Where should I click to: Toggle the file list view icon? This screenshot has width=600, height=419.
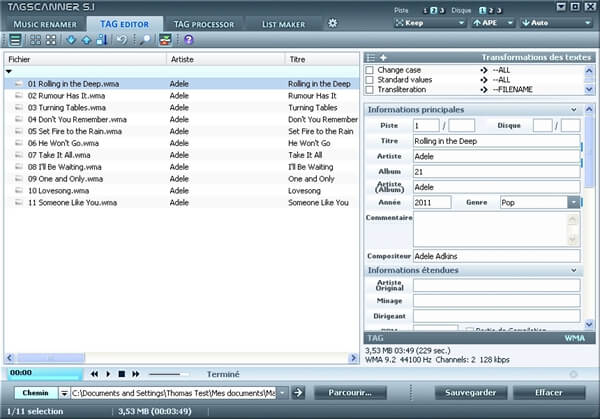point(15,39)
